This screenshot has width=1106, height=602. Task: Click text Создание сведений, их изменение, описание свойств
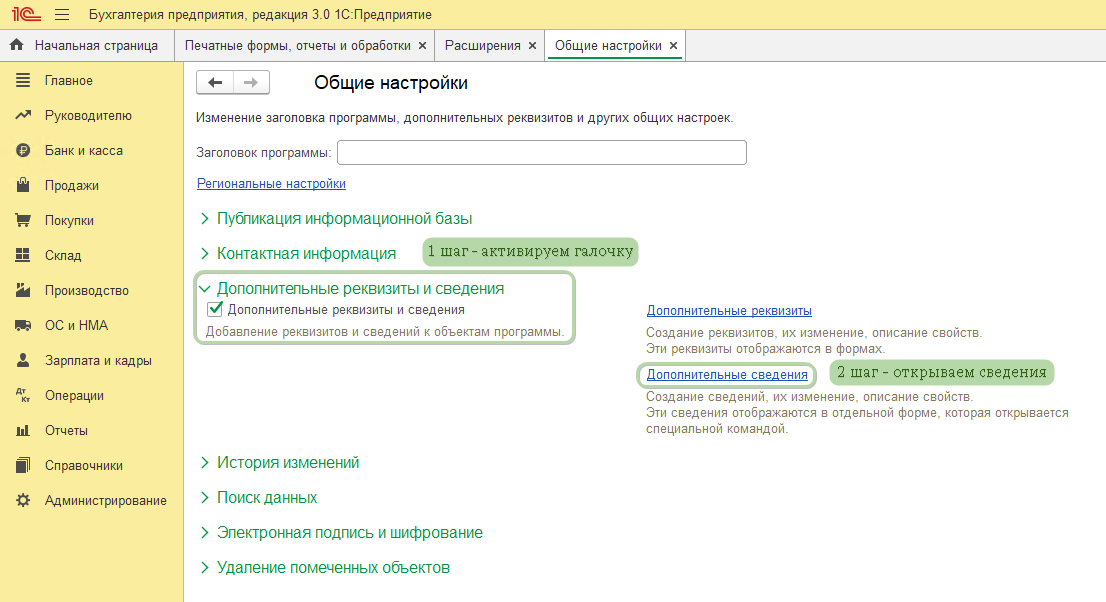[810, 397]
